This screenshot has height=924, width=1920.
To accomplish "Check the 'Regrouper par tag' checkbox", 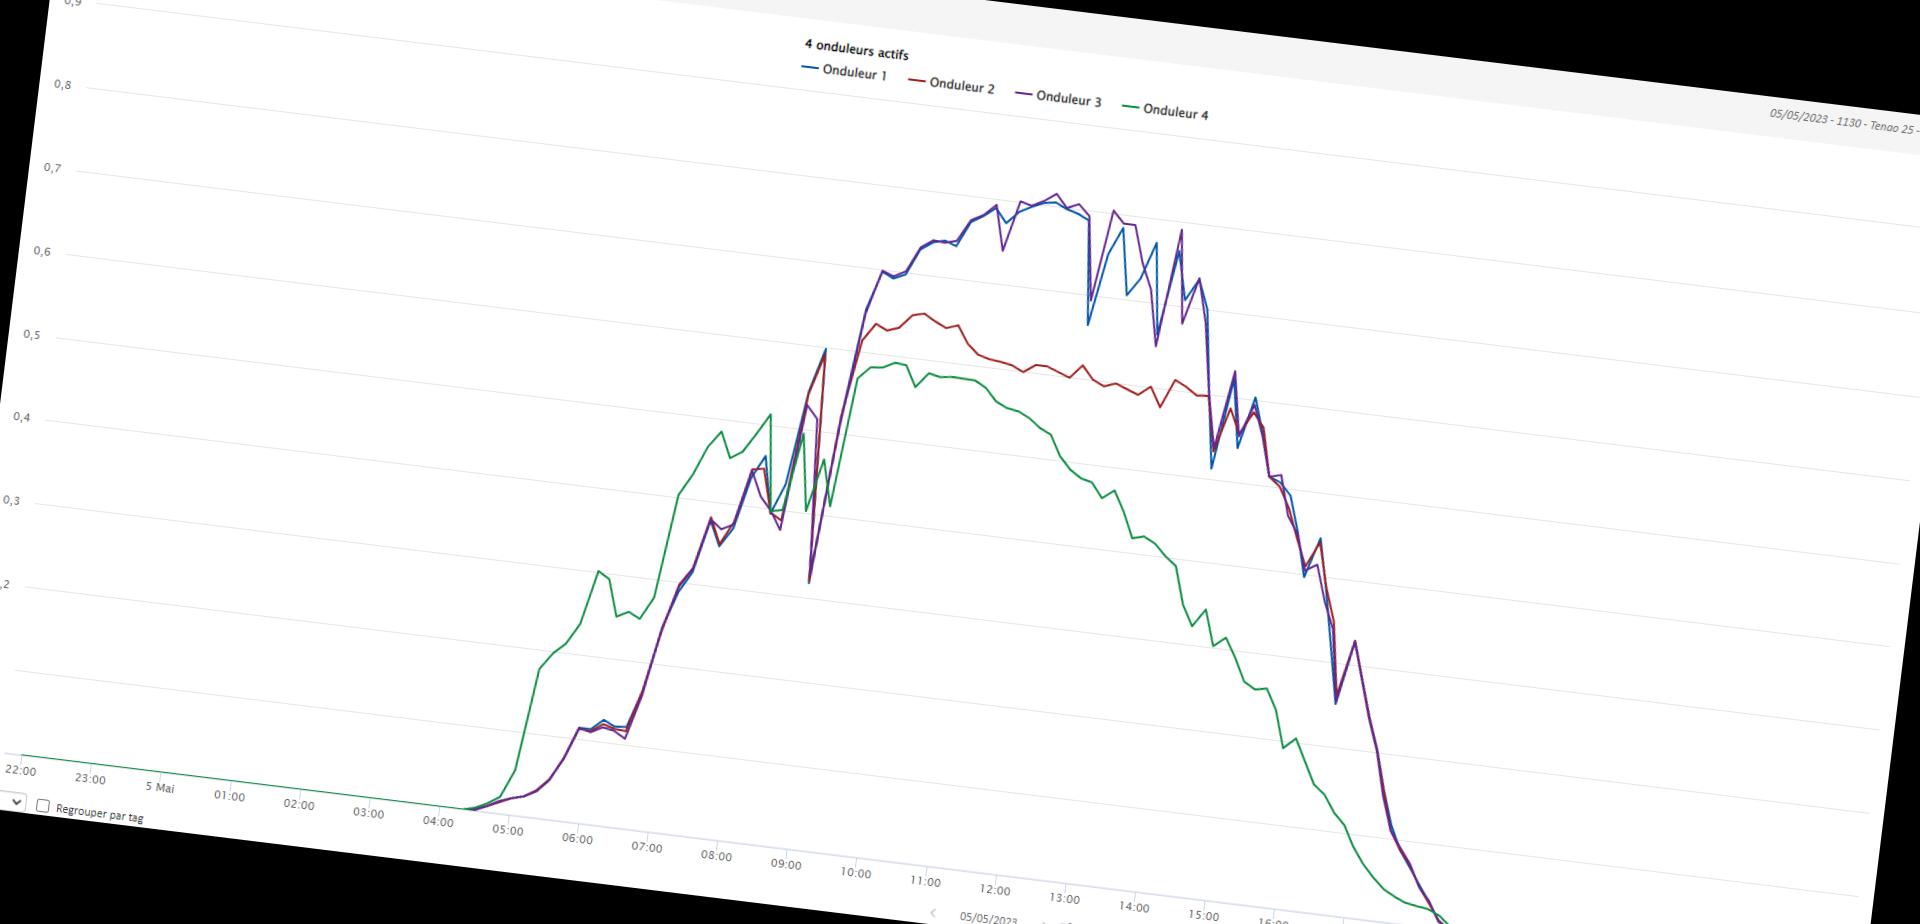I will pos(43,805).
